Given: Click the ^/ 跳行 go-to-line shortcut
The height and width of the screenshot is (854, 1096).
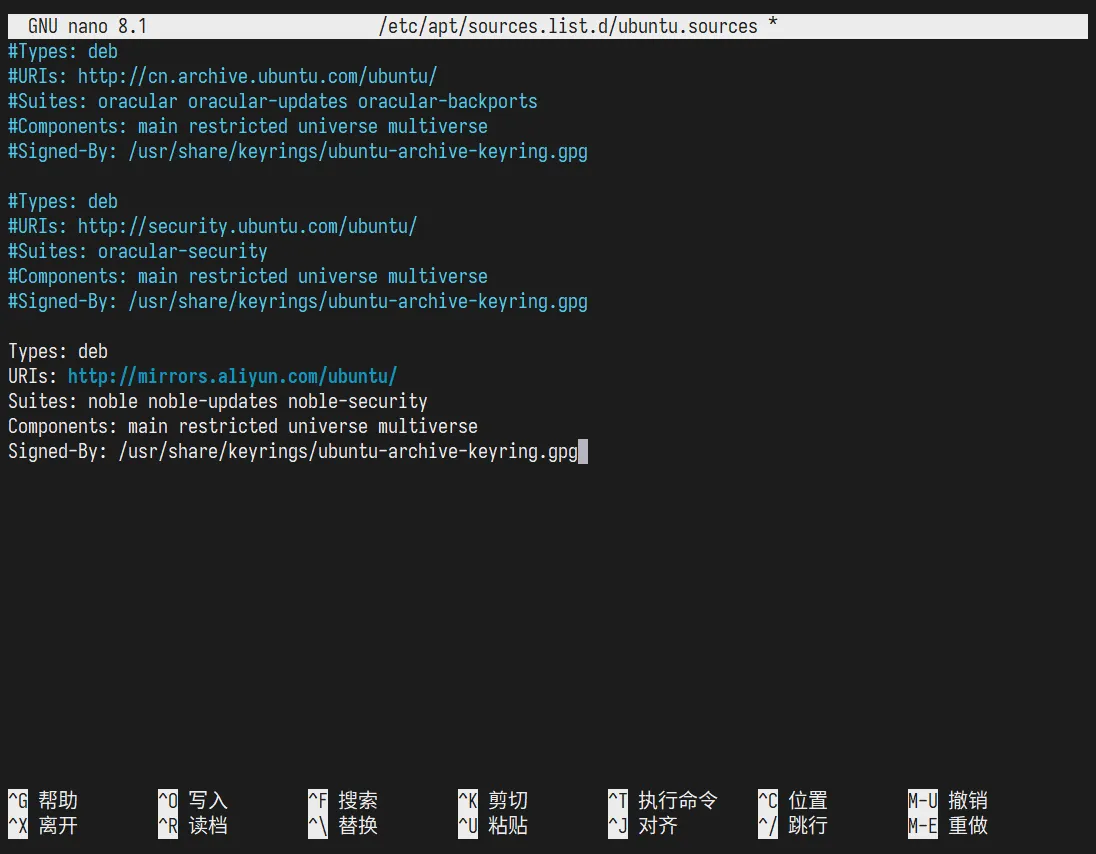Looking at the screenshot, I should pos(793,825).
